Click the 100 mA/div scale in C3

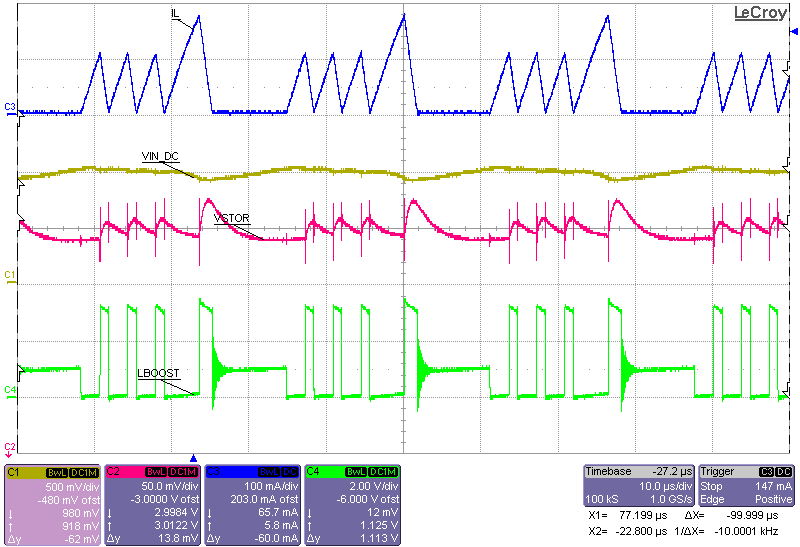tap(271, 486)
